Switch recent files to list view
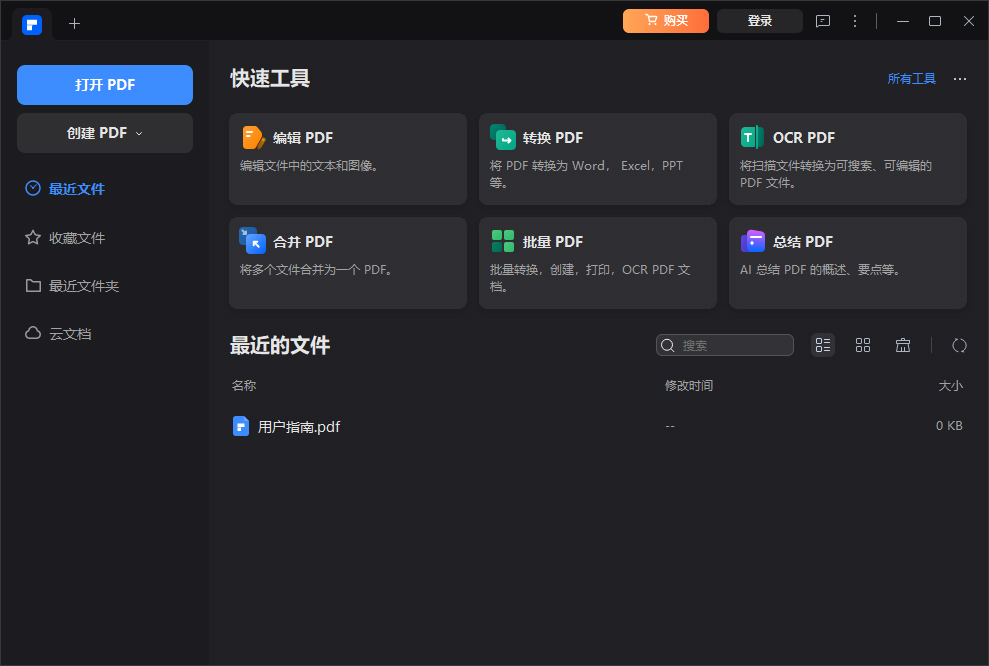Viewport: 989px width, 666px height. [822, 345]
